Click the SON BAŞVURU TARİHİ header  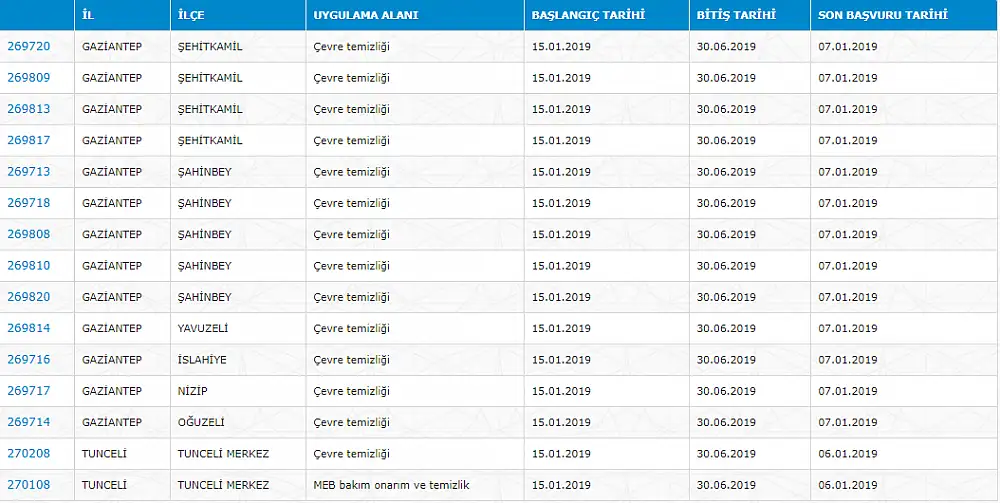pyautogui.click(x=883, y=15)
